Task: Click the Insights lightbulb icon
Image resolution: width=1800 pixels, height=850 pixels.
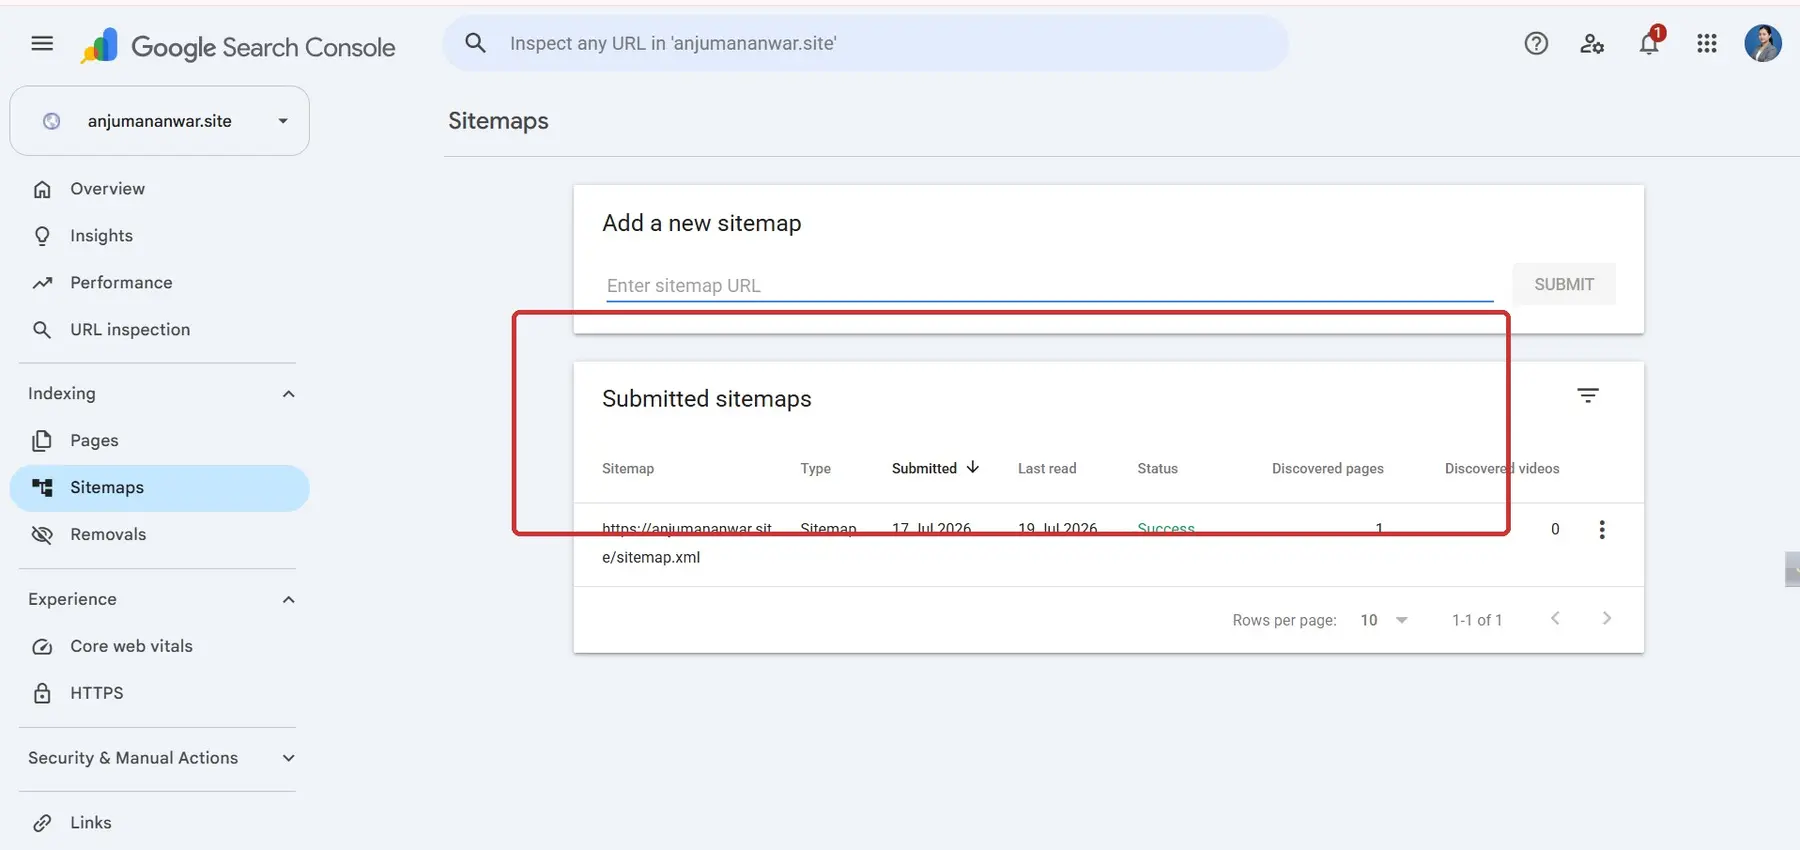Action: 42,236
